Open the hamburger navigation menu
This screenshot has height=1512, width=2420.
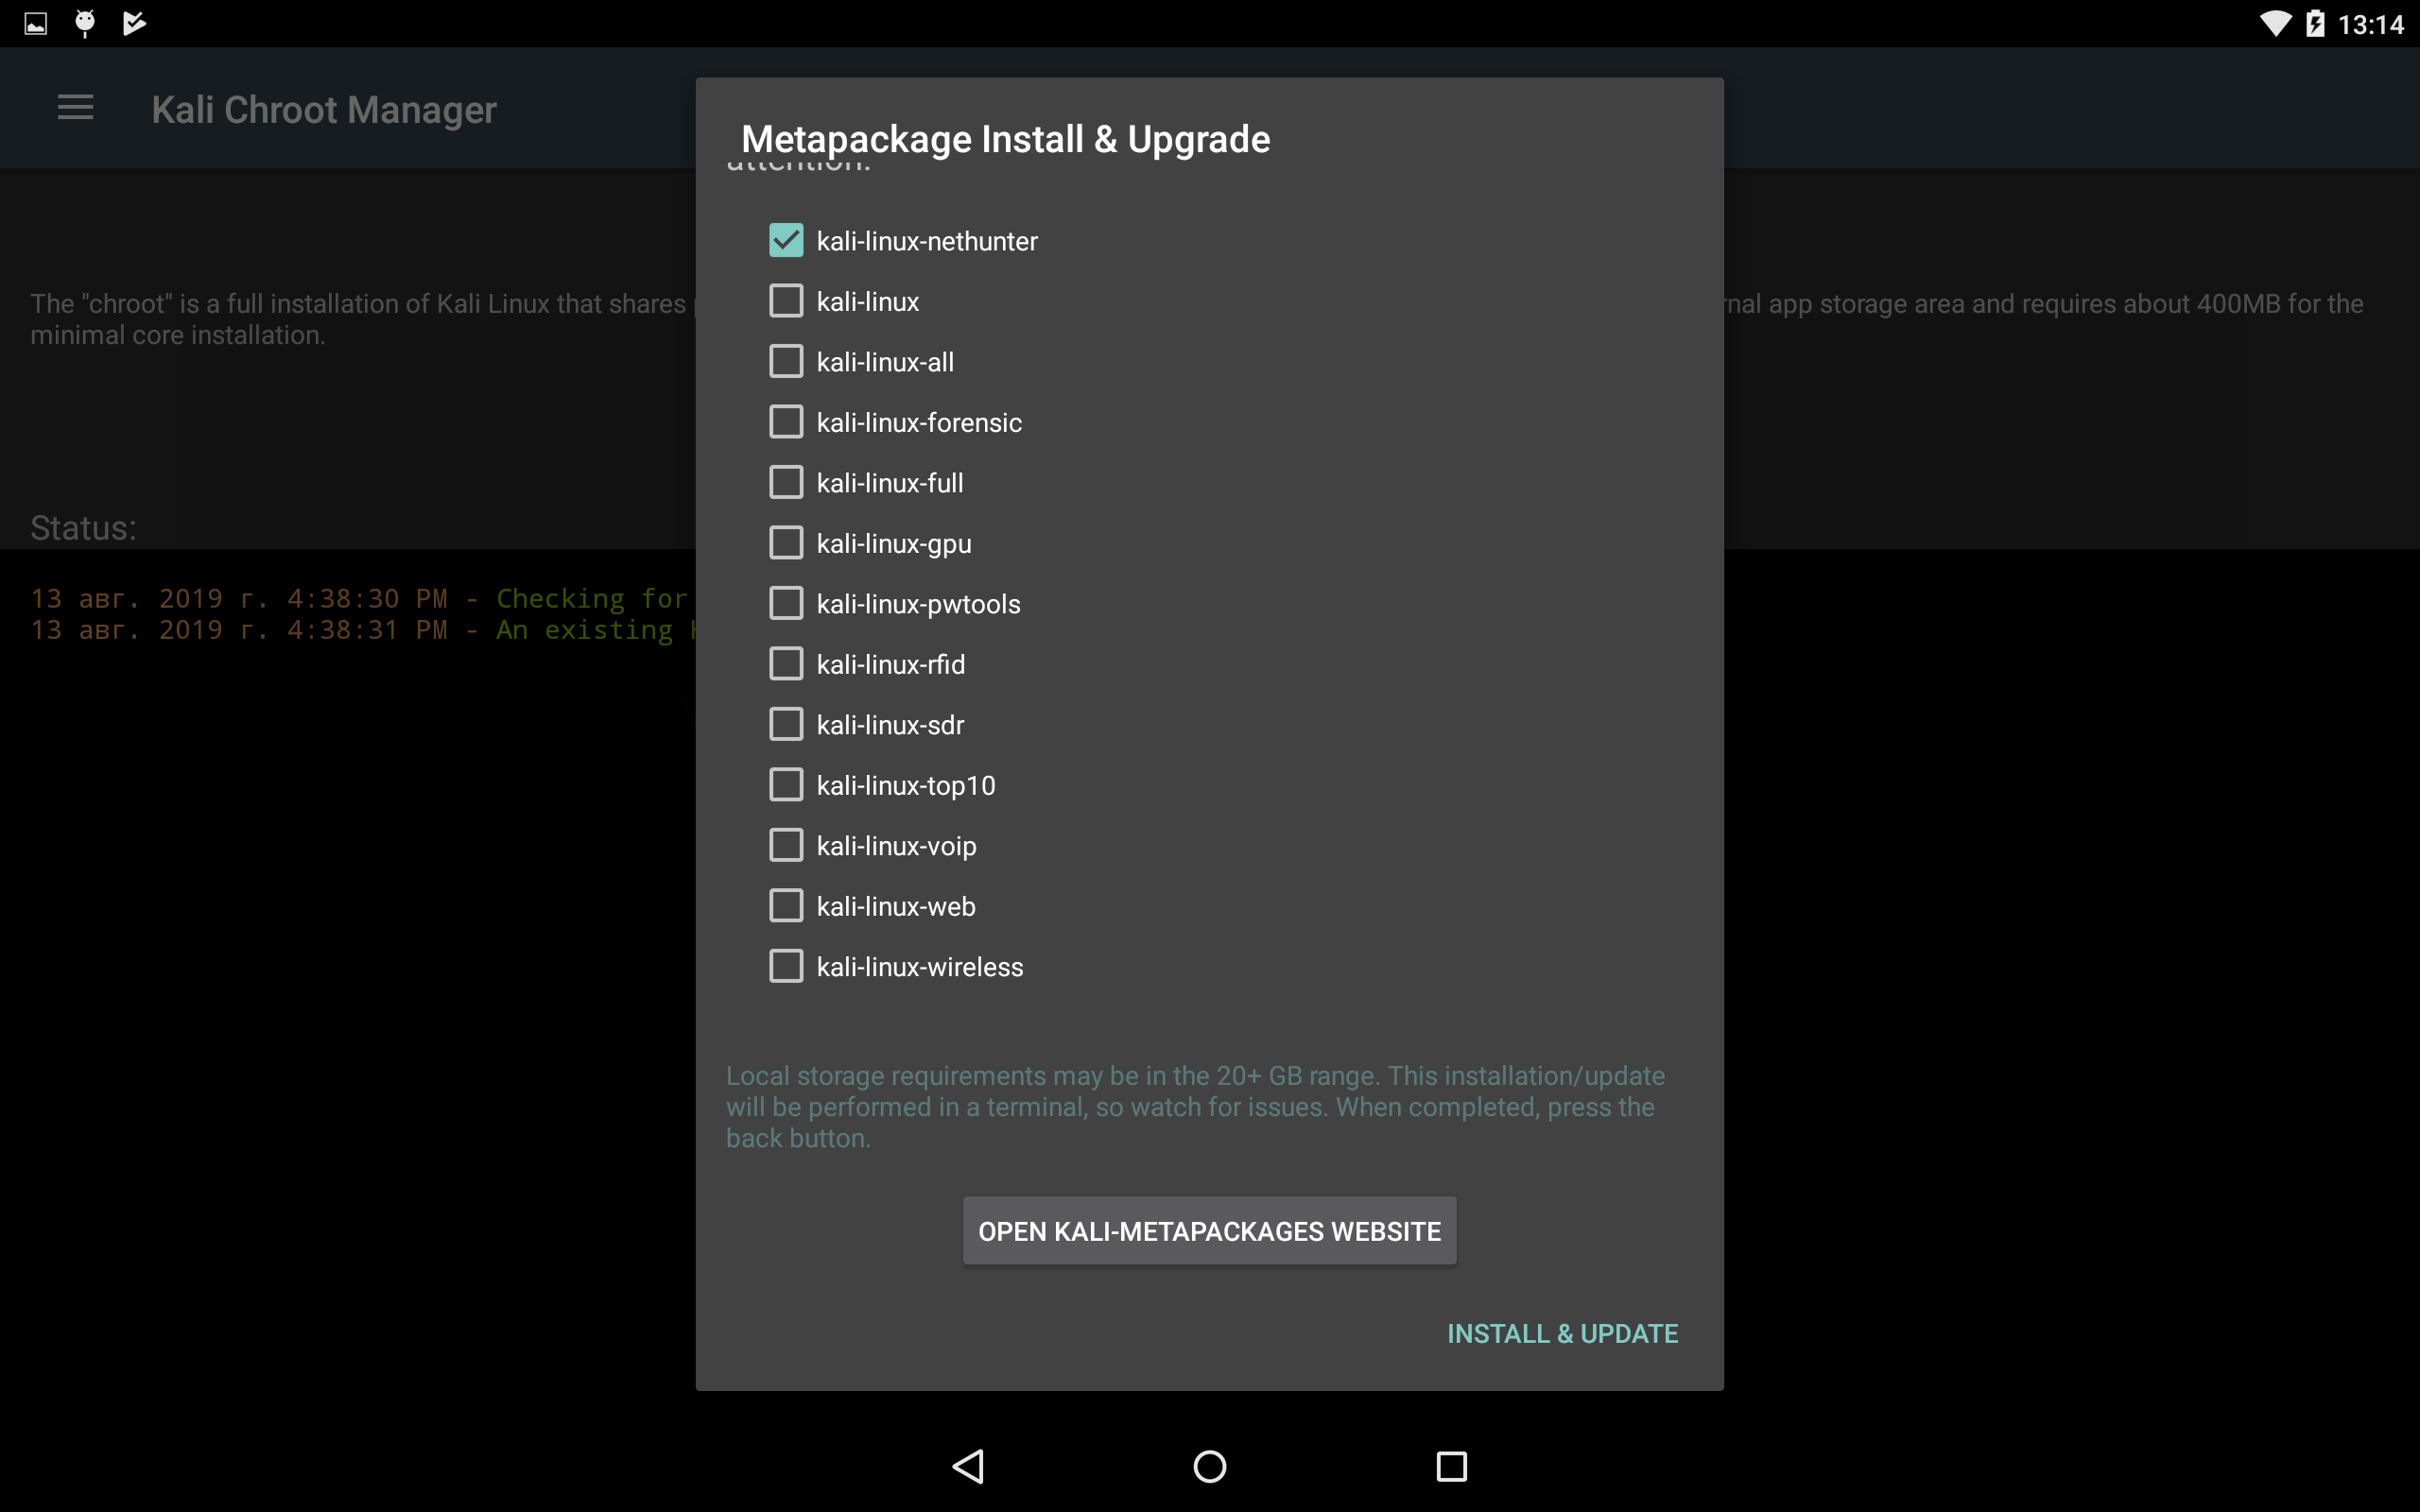point(75,108)
